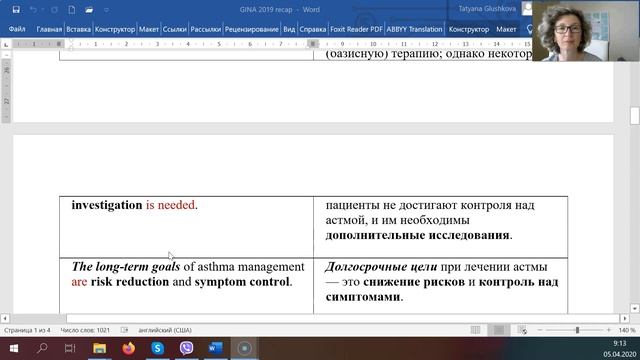This screenshot has height=360, width=640.
Task: Click the bold text 'снижение рисков'
Action: point(413,282)
